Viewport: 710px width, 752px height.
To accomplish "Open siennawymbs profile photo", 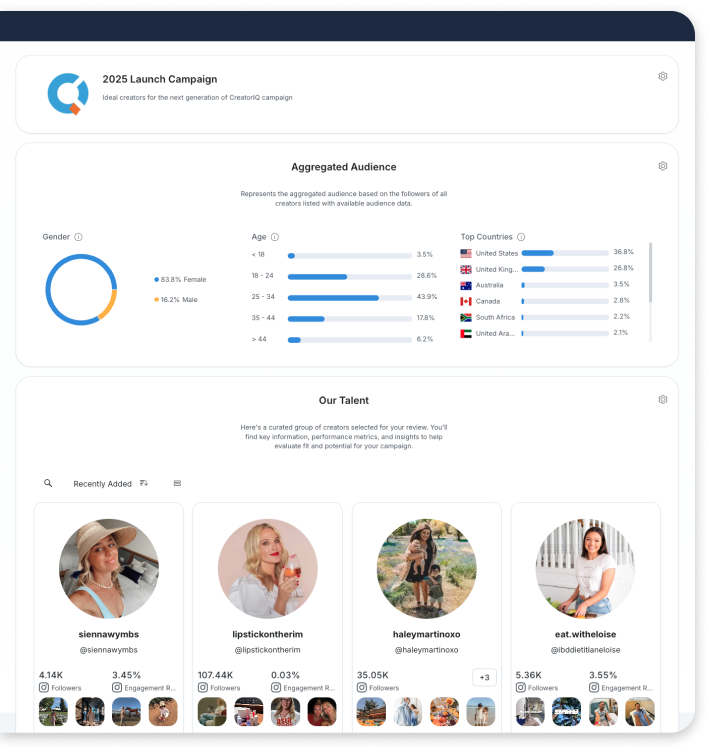I will point(109,568).
